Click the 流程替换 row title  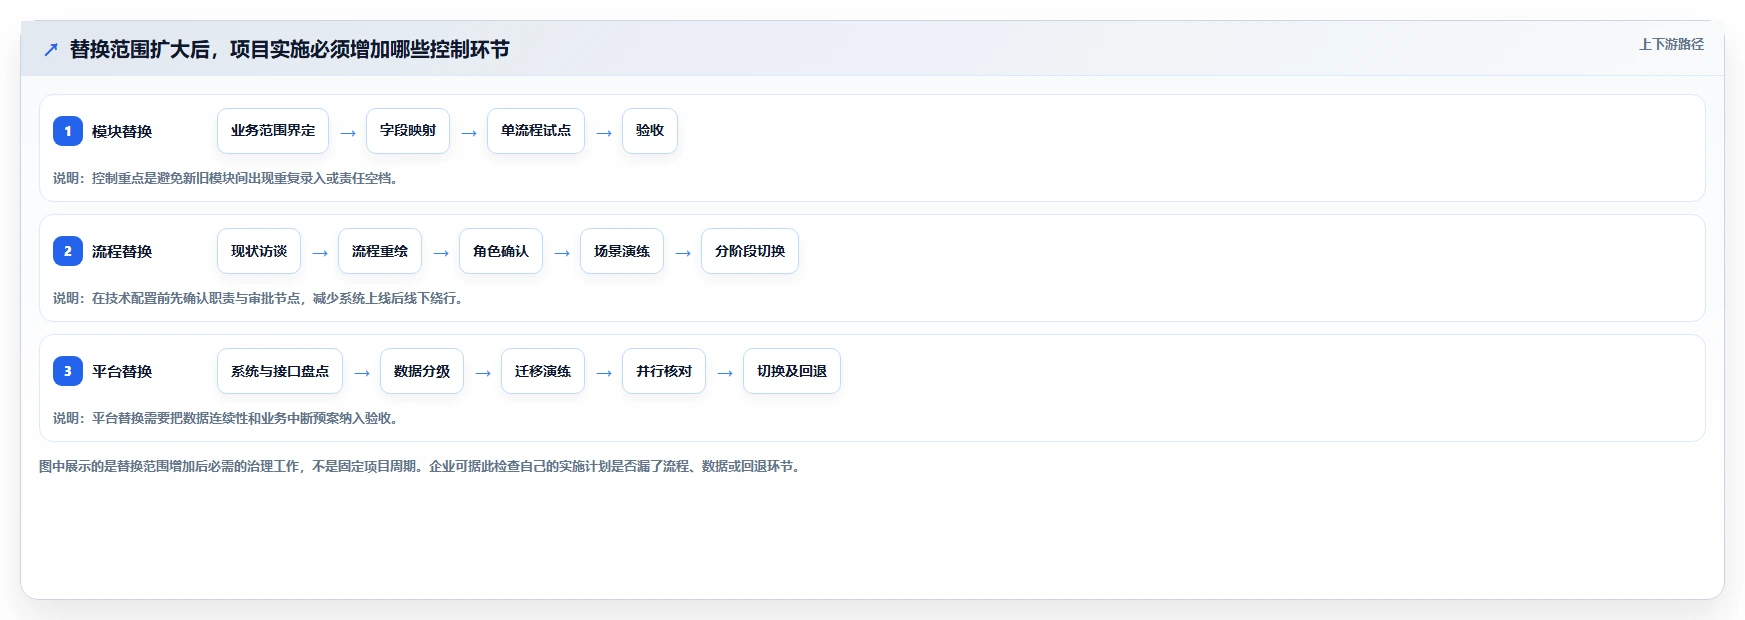click(122, 252)
